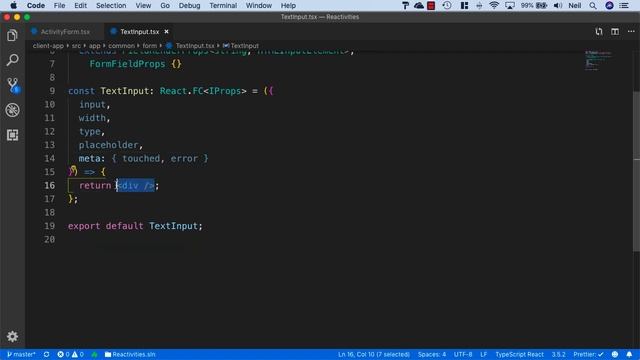The width and height of the screenshot is (640, 360).
Task: Open the Explorer view in activity bar
Action: [x=12, y=36]
